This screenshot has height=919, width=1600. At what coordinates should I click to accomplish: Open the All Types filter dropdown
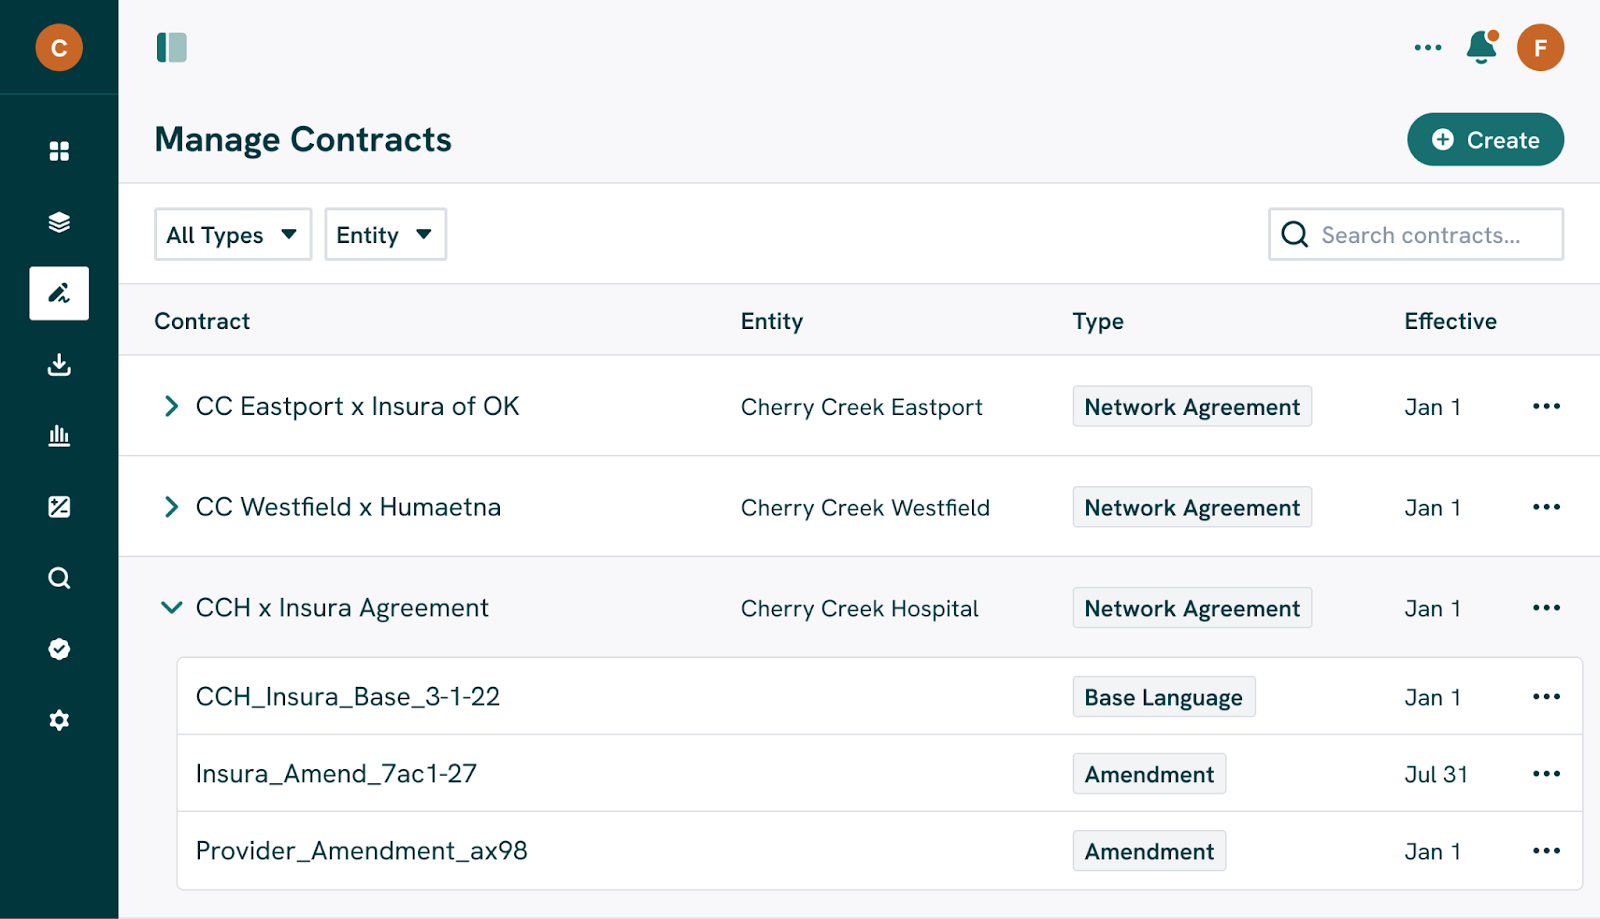coord(233,235)
